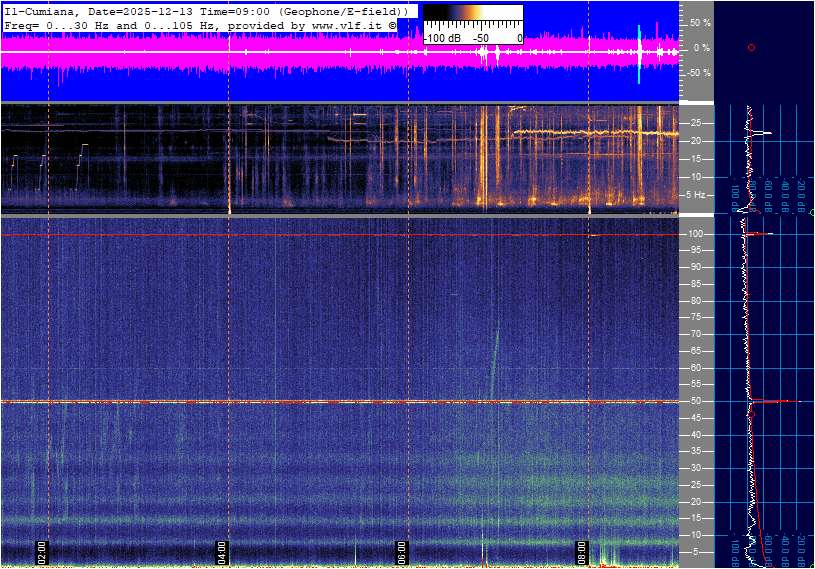The image size is (815, 569).
Task: Click the copyright symbol after www.vlf.it
Action: pos(391,24)
